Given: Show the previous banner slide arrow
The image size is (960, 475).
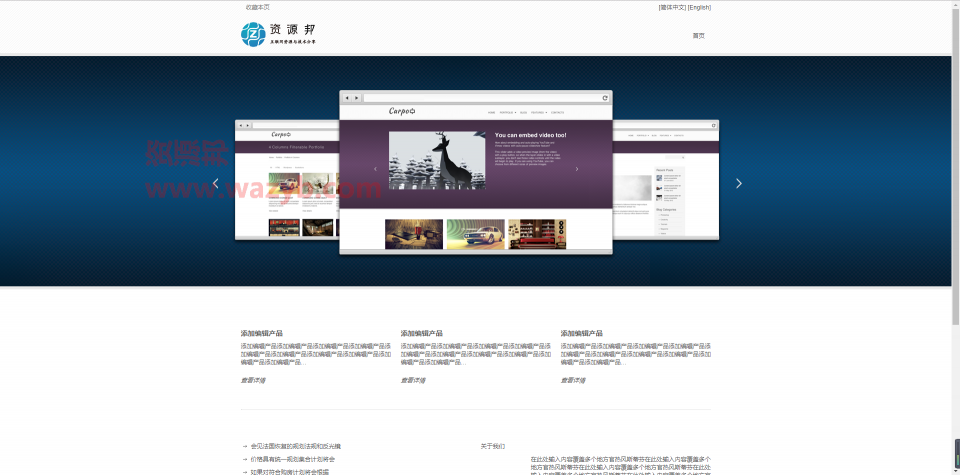Looking at the screenshot, I should 216,183.
